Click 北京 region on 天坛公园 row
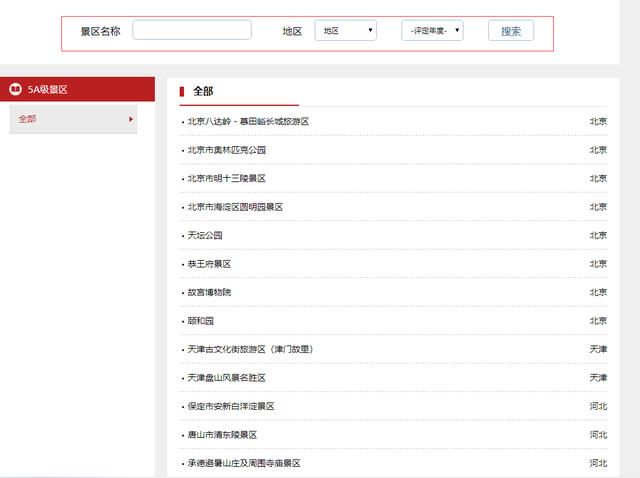 [x=598, y=236]
